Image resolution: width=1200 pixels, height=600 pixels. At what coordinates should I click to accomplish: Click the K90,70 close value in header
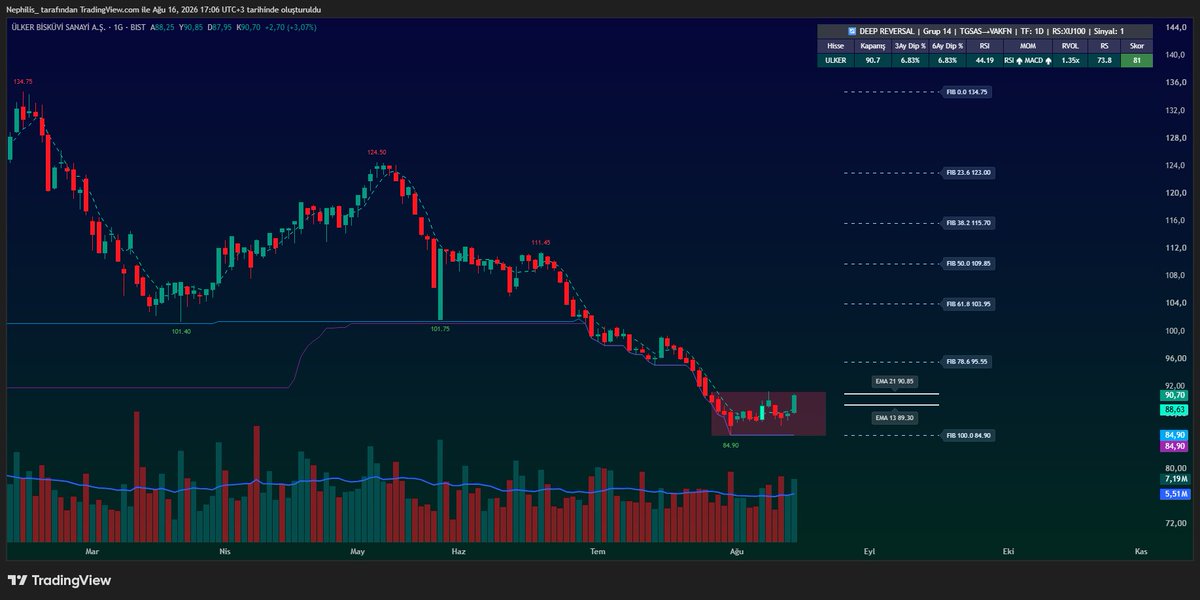[248, 26]
